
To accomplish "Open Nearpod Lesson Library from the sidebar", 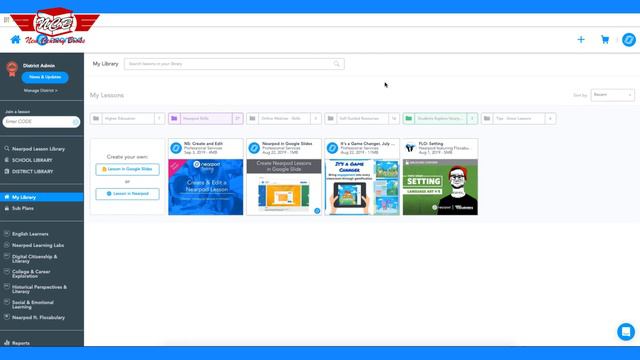I will pyautogui.click(x=38, y=149).
